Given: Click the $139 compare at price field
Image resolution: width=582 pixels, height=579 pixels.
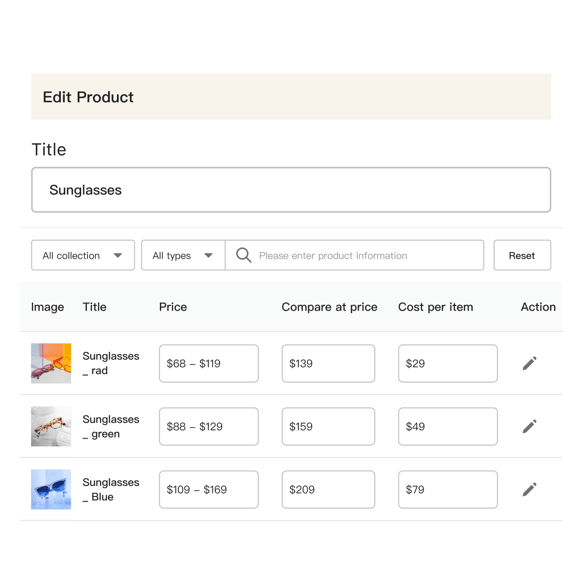Looking at the screenshot, I should pyautogui.click(x=328, y=363).
